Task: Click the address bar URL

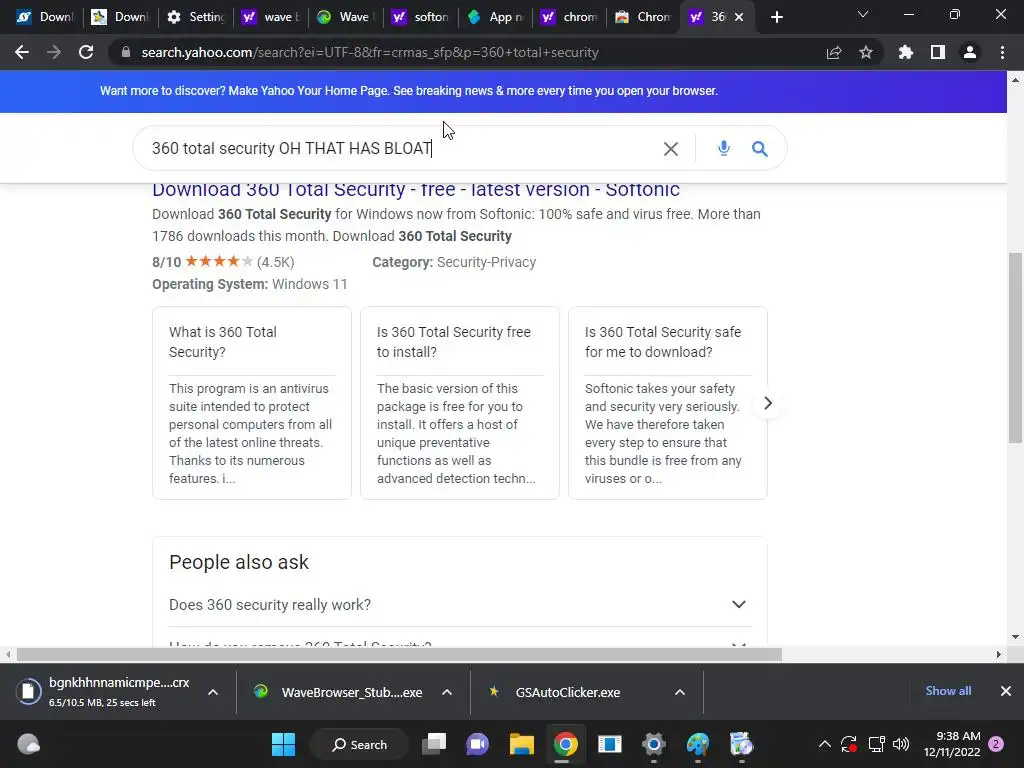Action: pos(370,52)
